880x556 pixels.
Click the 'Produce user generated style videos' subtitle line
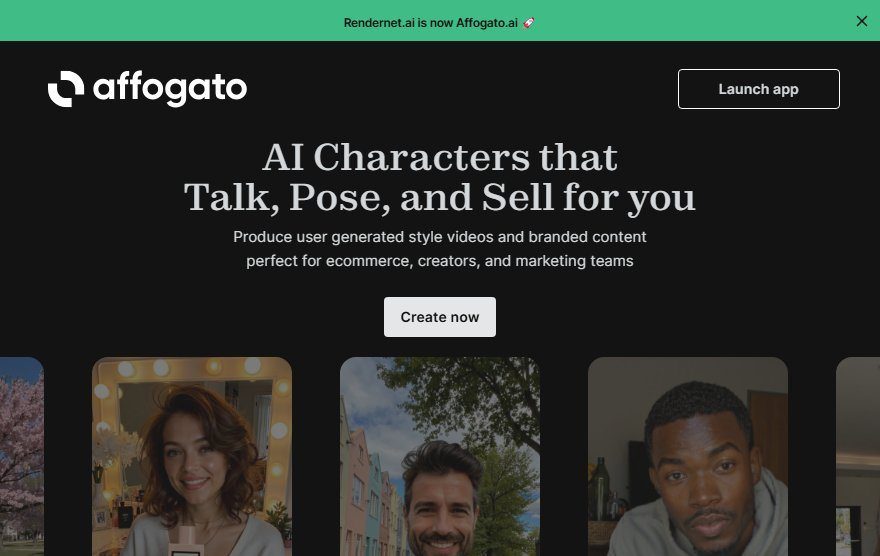click(x=439, y=237)
